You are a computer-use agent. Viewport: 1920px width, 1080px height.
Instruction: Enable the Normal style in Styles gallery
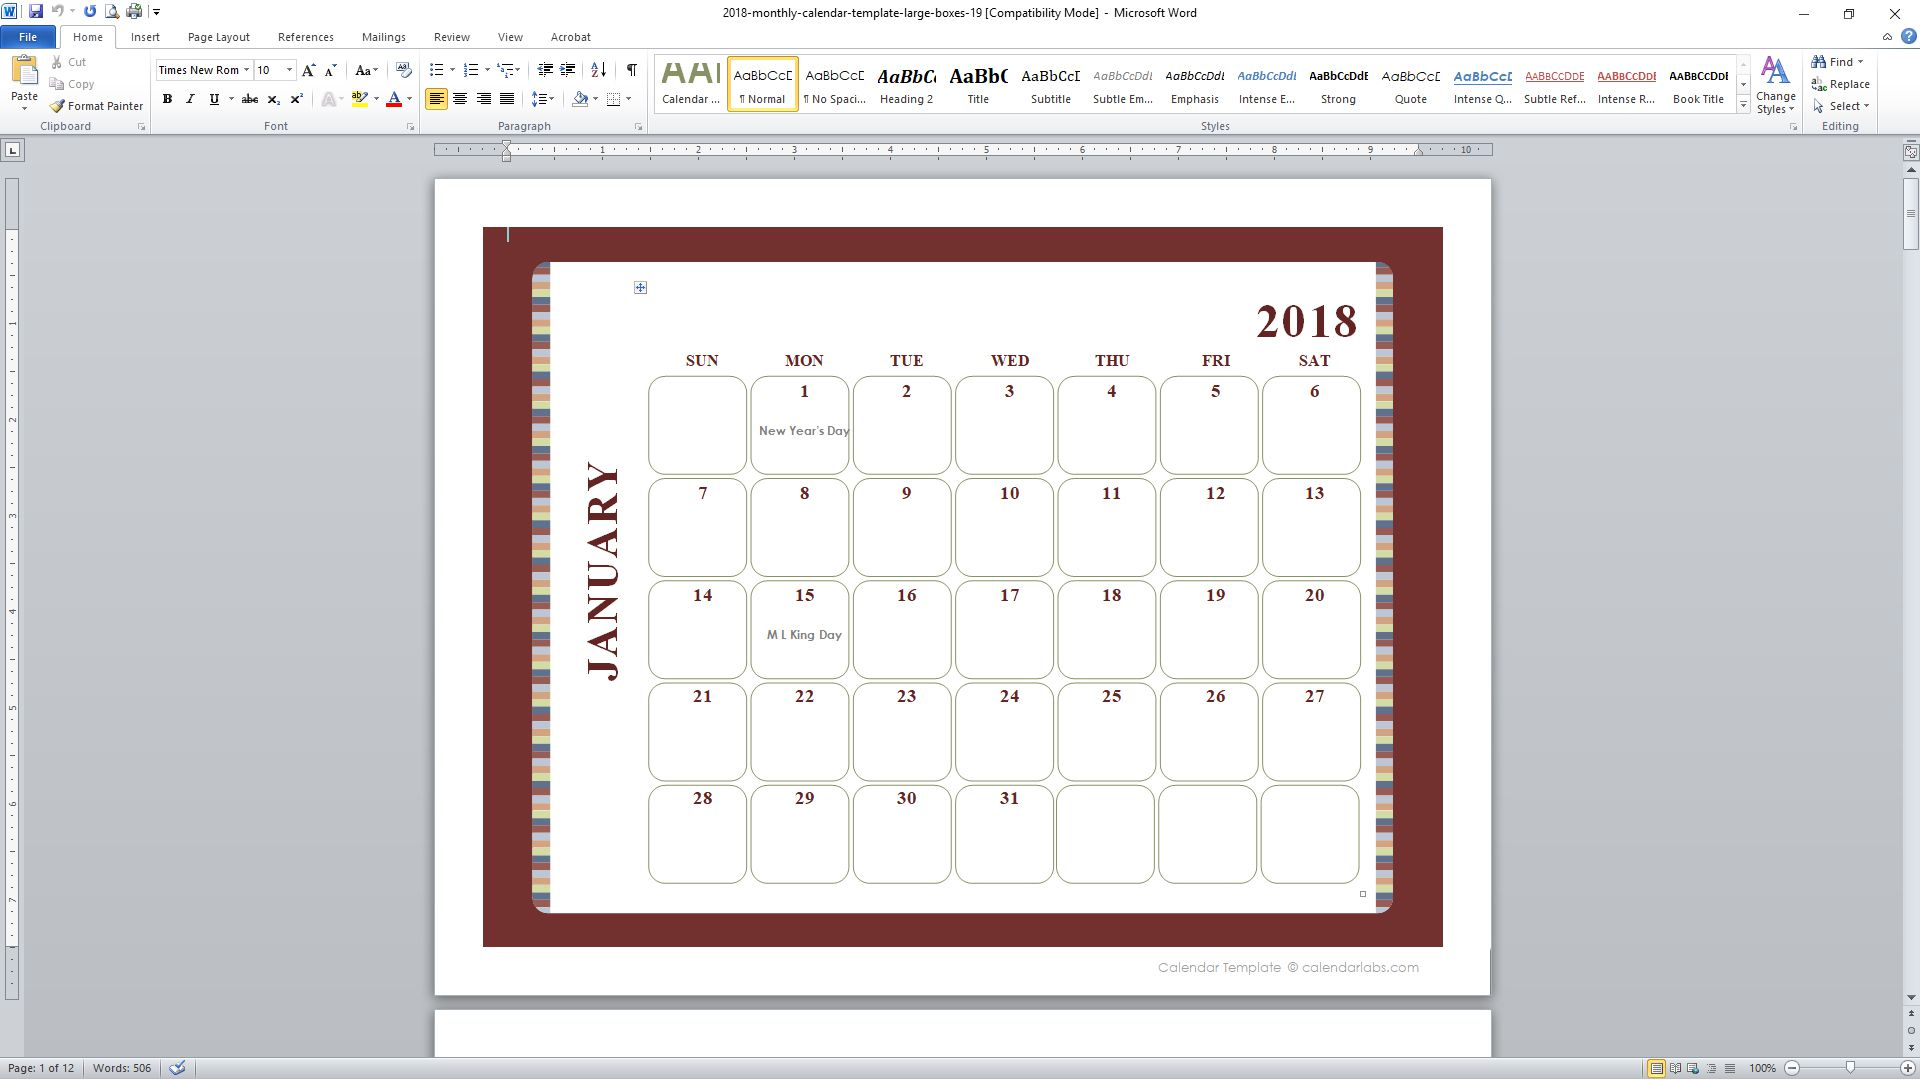pyautogui.click(x=764, y=83)
